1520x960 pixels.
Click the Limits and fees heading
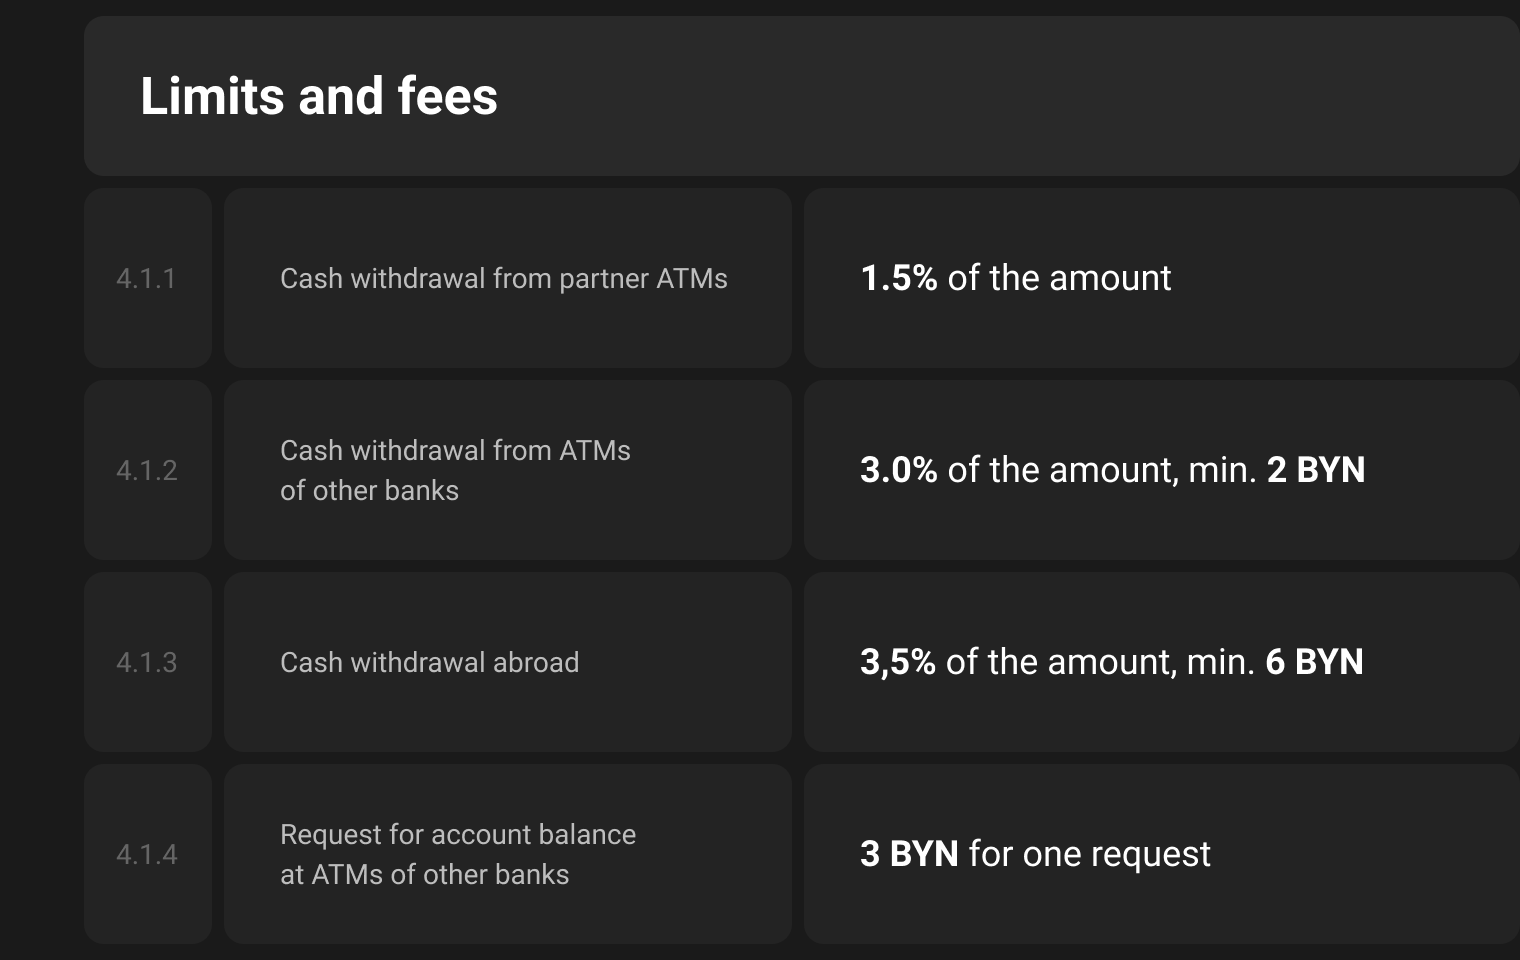click(319, 96)
